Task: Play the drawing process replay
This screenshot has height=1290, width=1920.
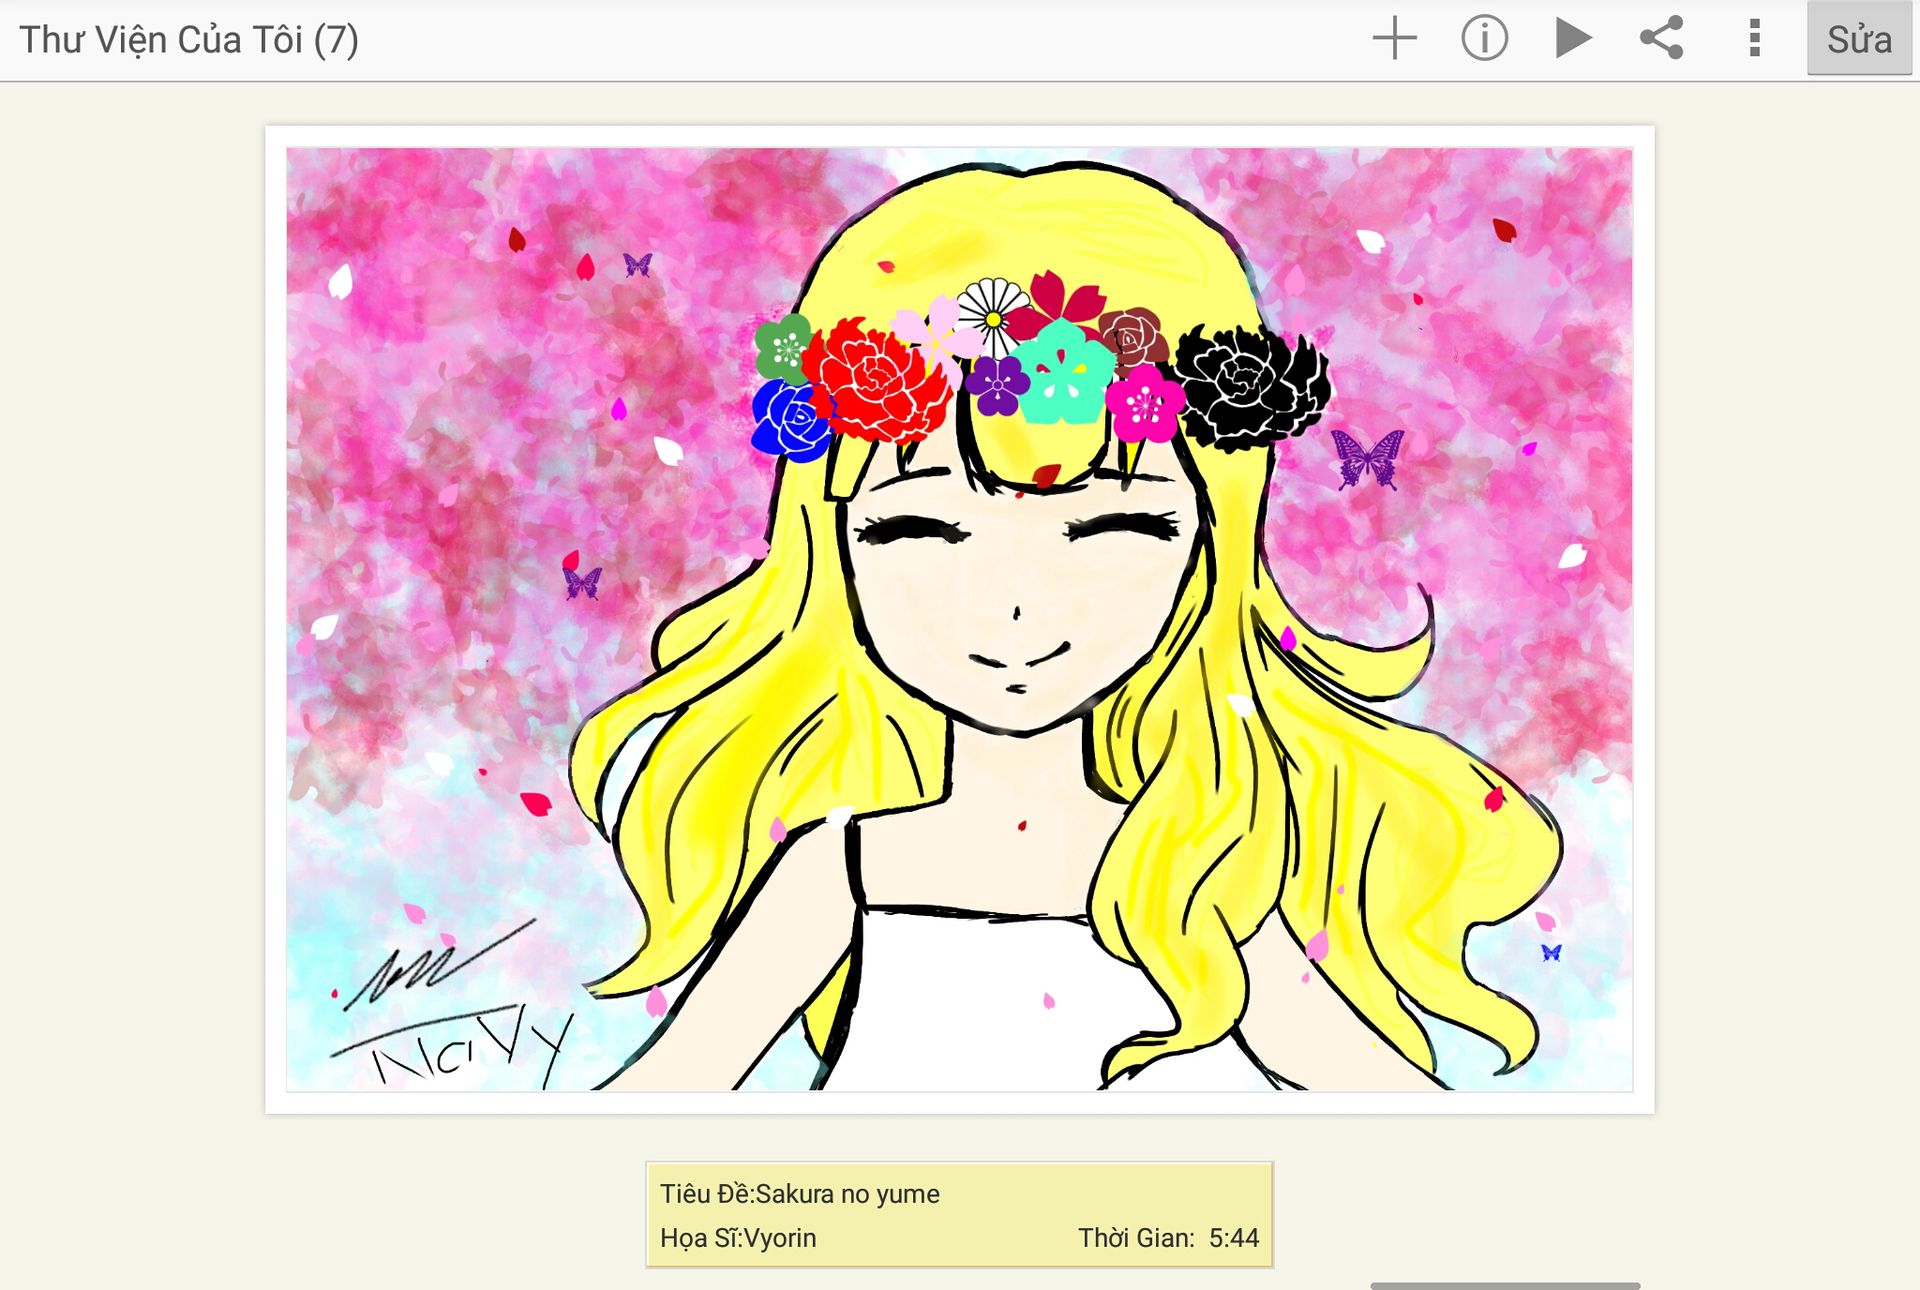Action: click(x=1573, y=39)
